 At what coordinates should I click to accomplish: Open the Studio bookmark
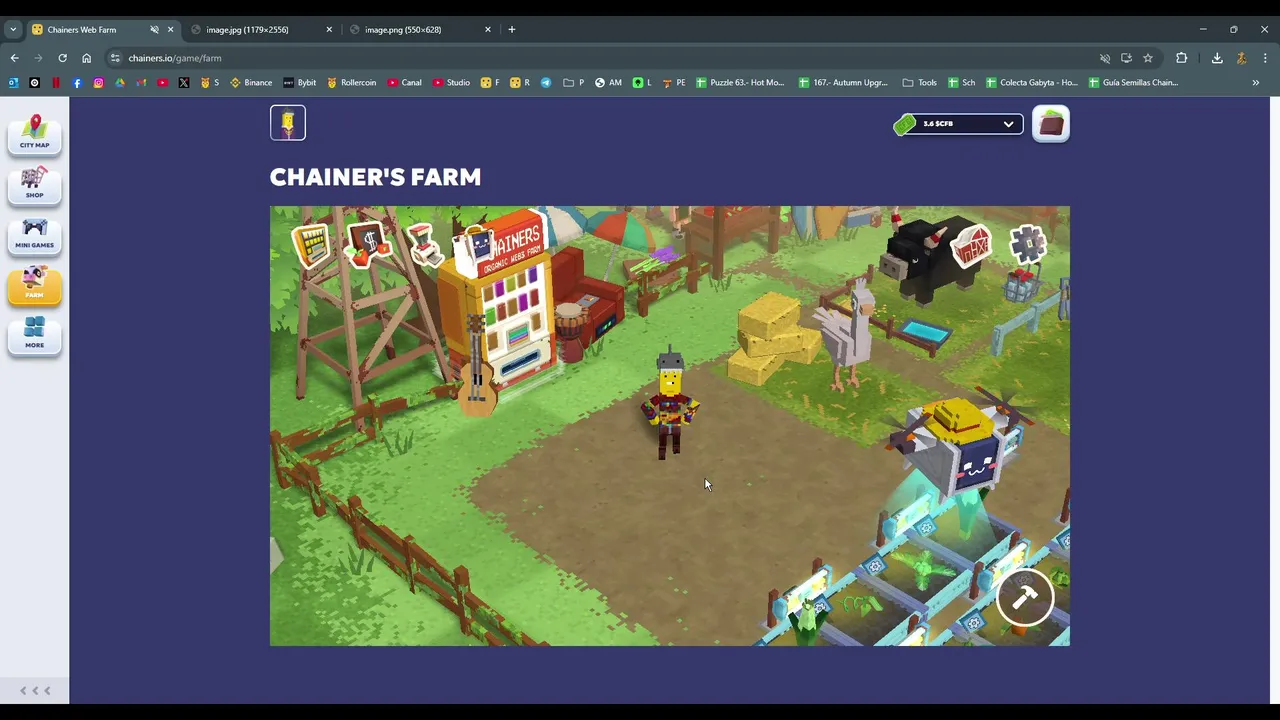point(451,82)
